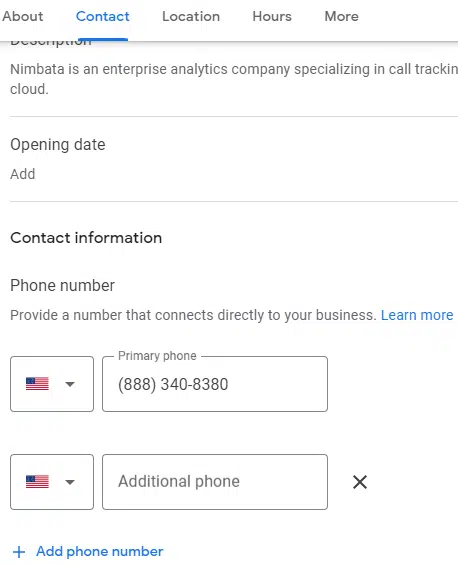The height and width of the screenshot is (564, 458).
Task: Click the Primary phone floating label
Action: [x=157, y=356]
